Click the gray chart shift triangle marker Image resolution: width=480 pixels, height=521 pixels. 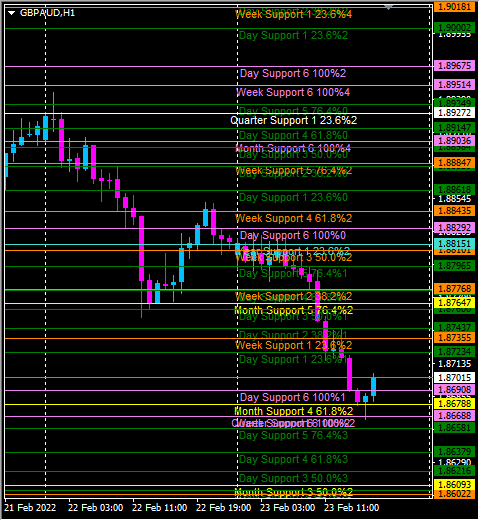click(x=388, y=7)
